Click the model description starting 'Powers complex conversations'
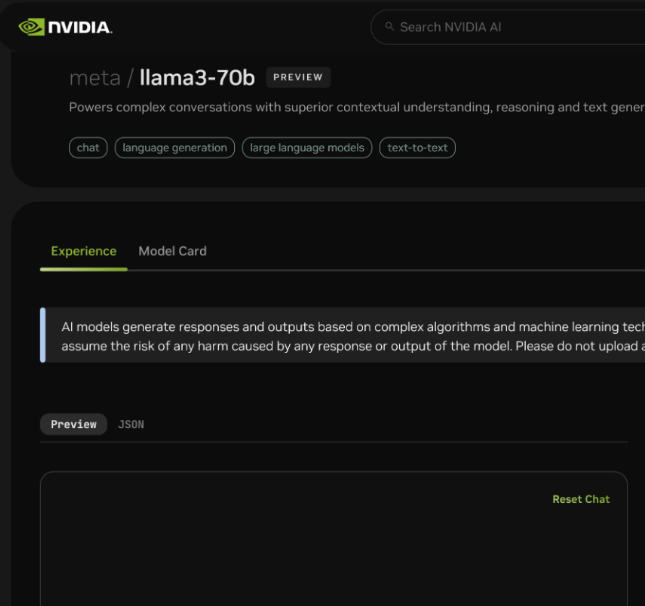The image size is (645, 606). (357, 107)
